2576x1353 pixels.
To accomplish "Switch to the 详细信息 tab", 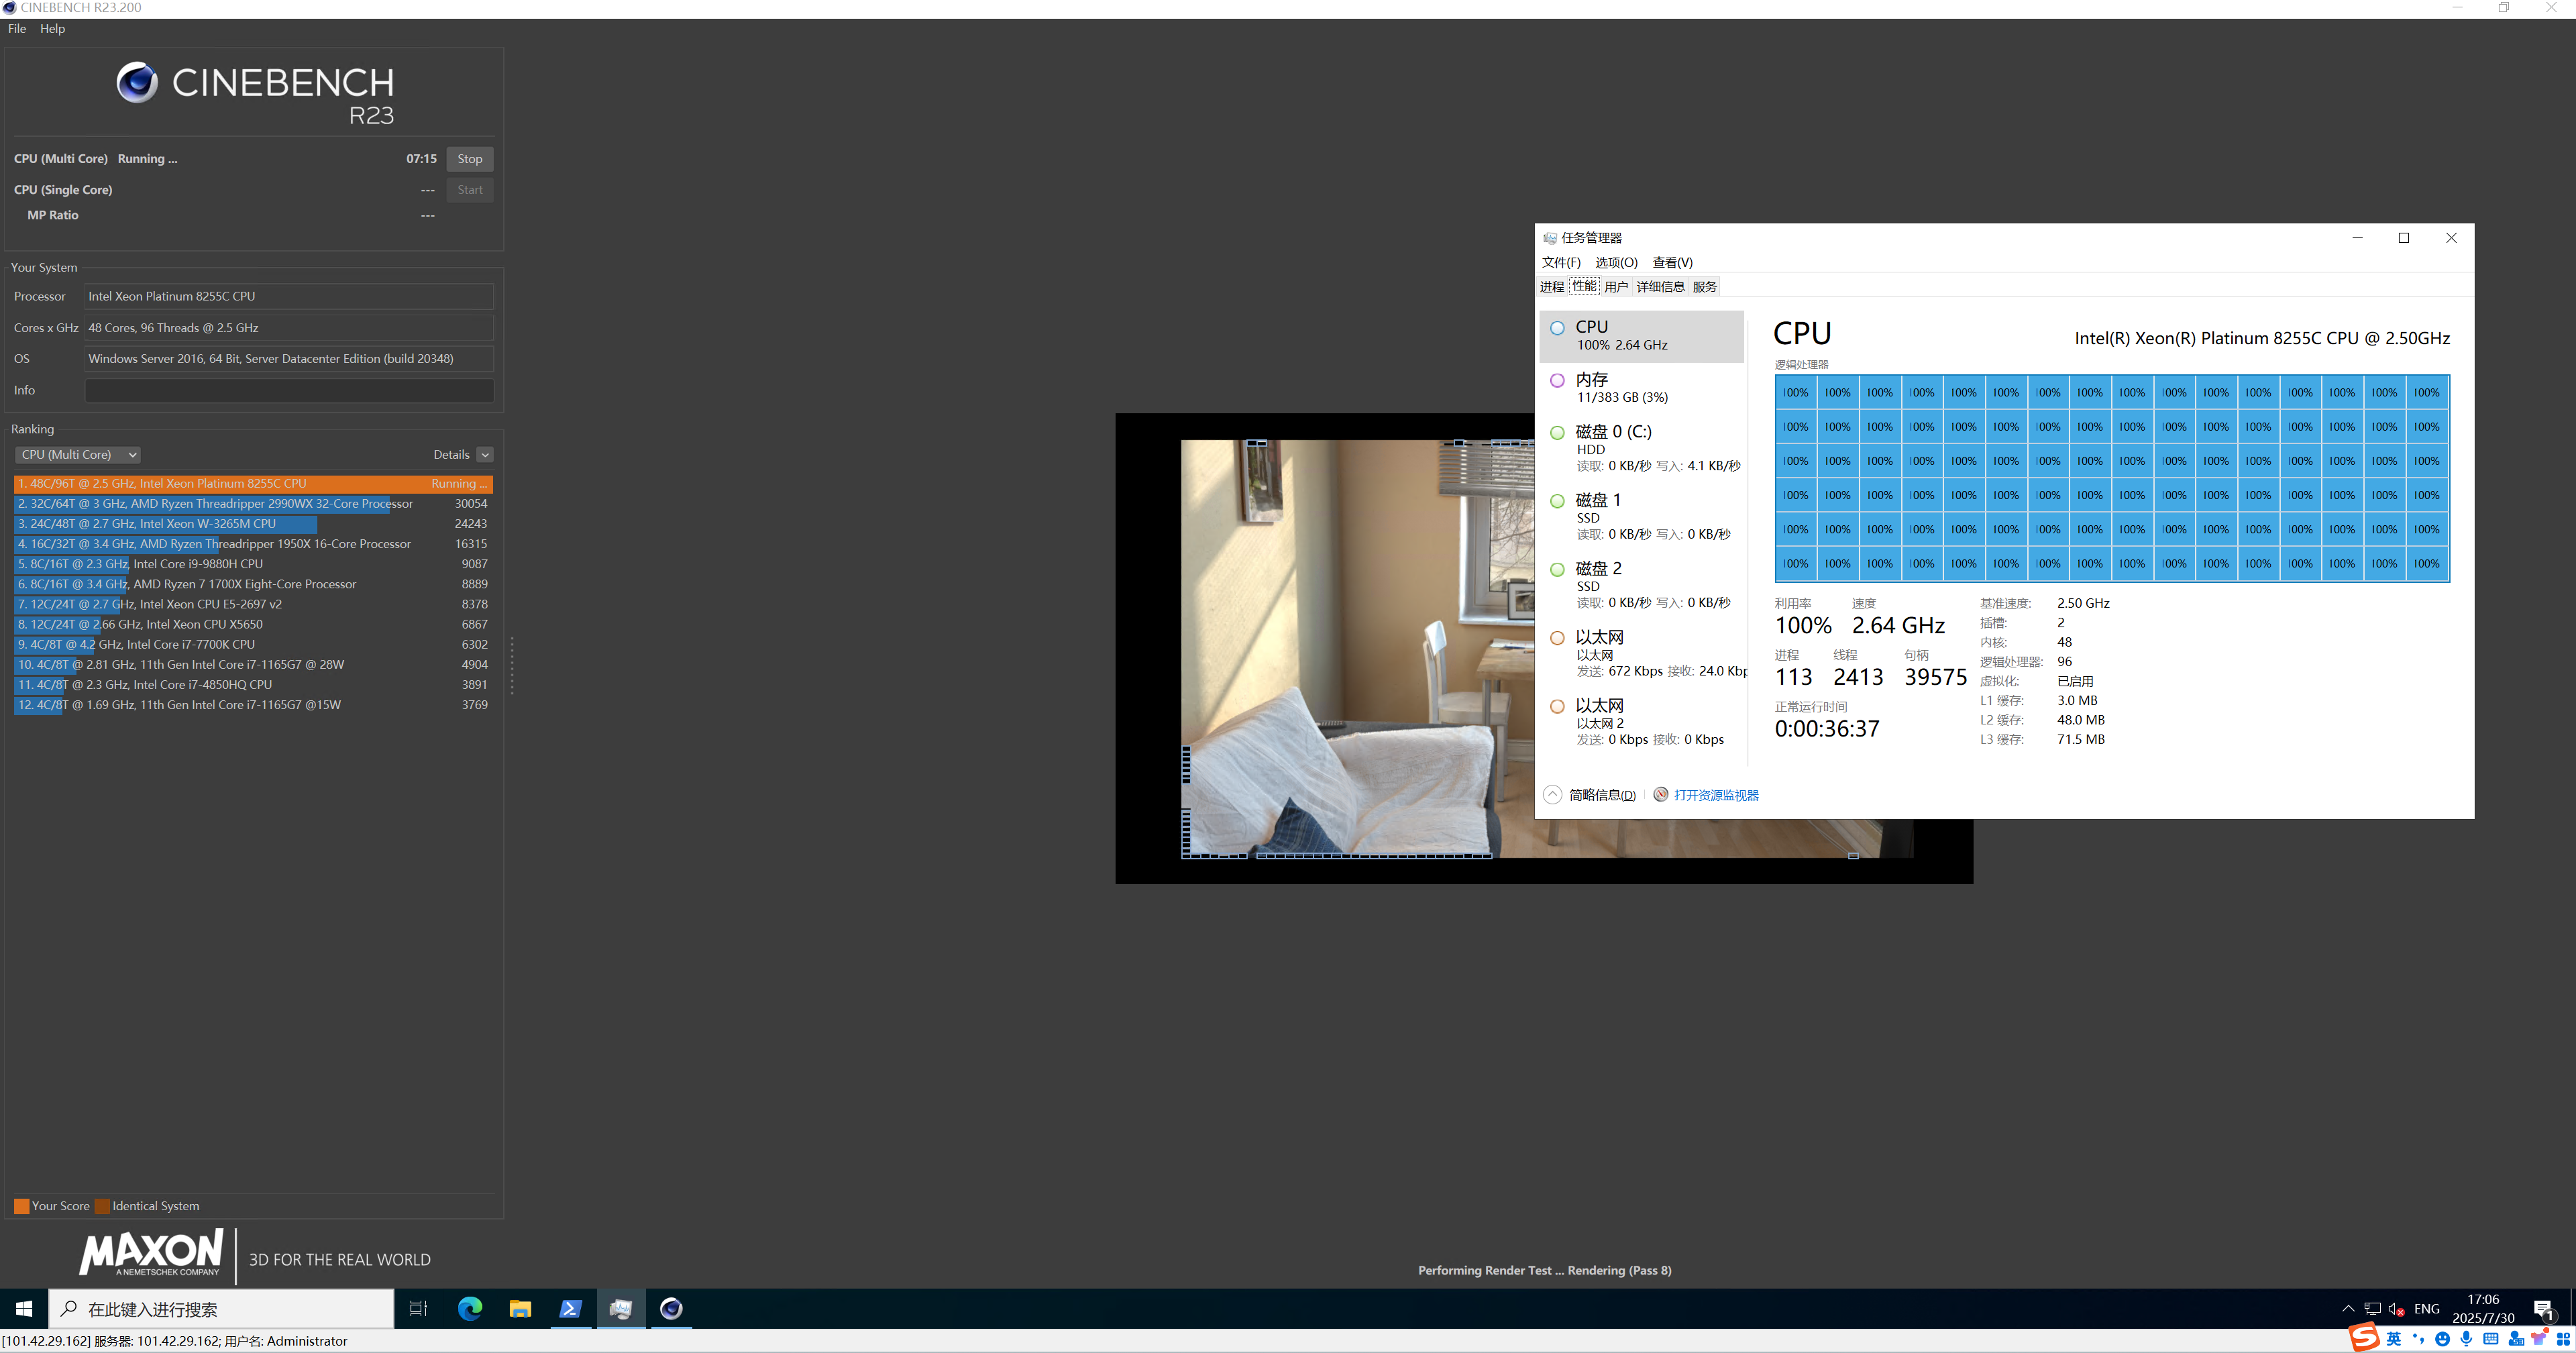I will coord(1660,287).
